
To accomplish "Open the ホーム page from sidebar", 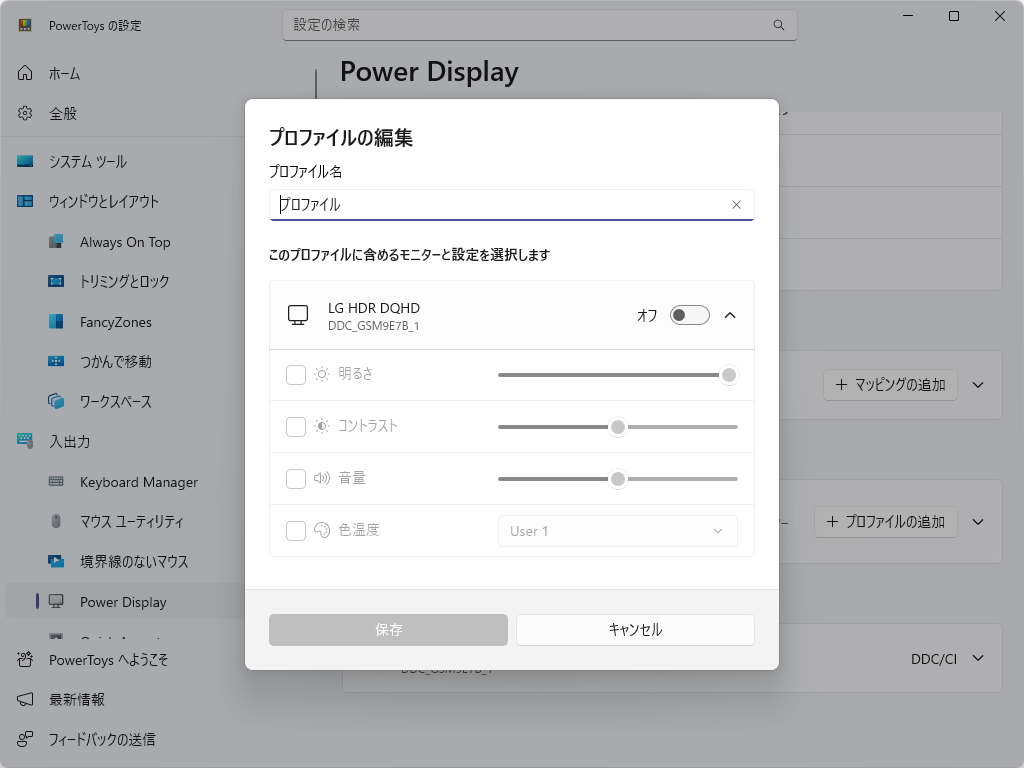I will click(x=25, y=73).
